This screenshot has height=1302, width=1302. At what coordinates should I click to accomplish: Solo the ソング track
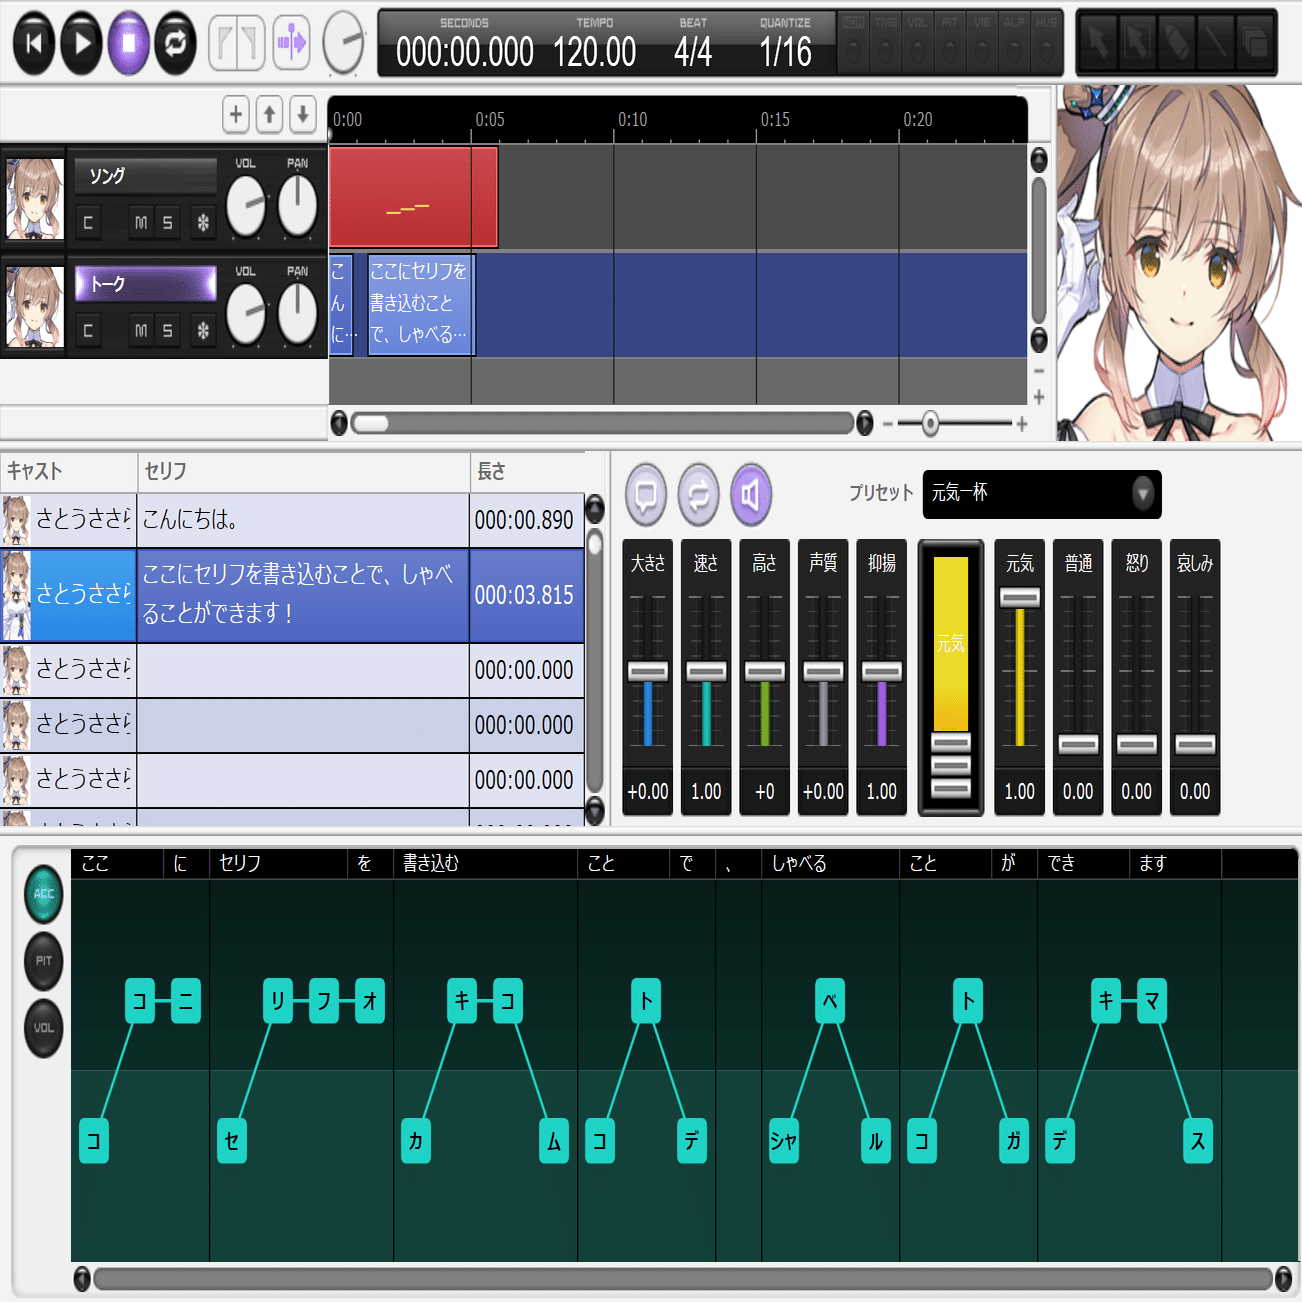(x=168, y=223)
